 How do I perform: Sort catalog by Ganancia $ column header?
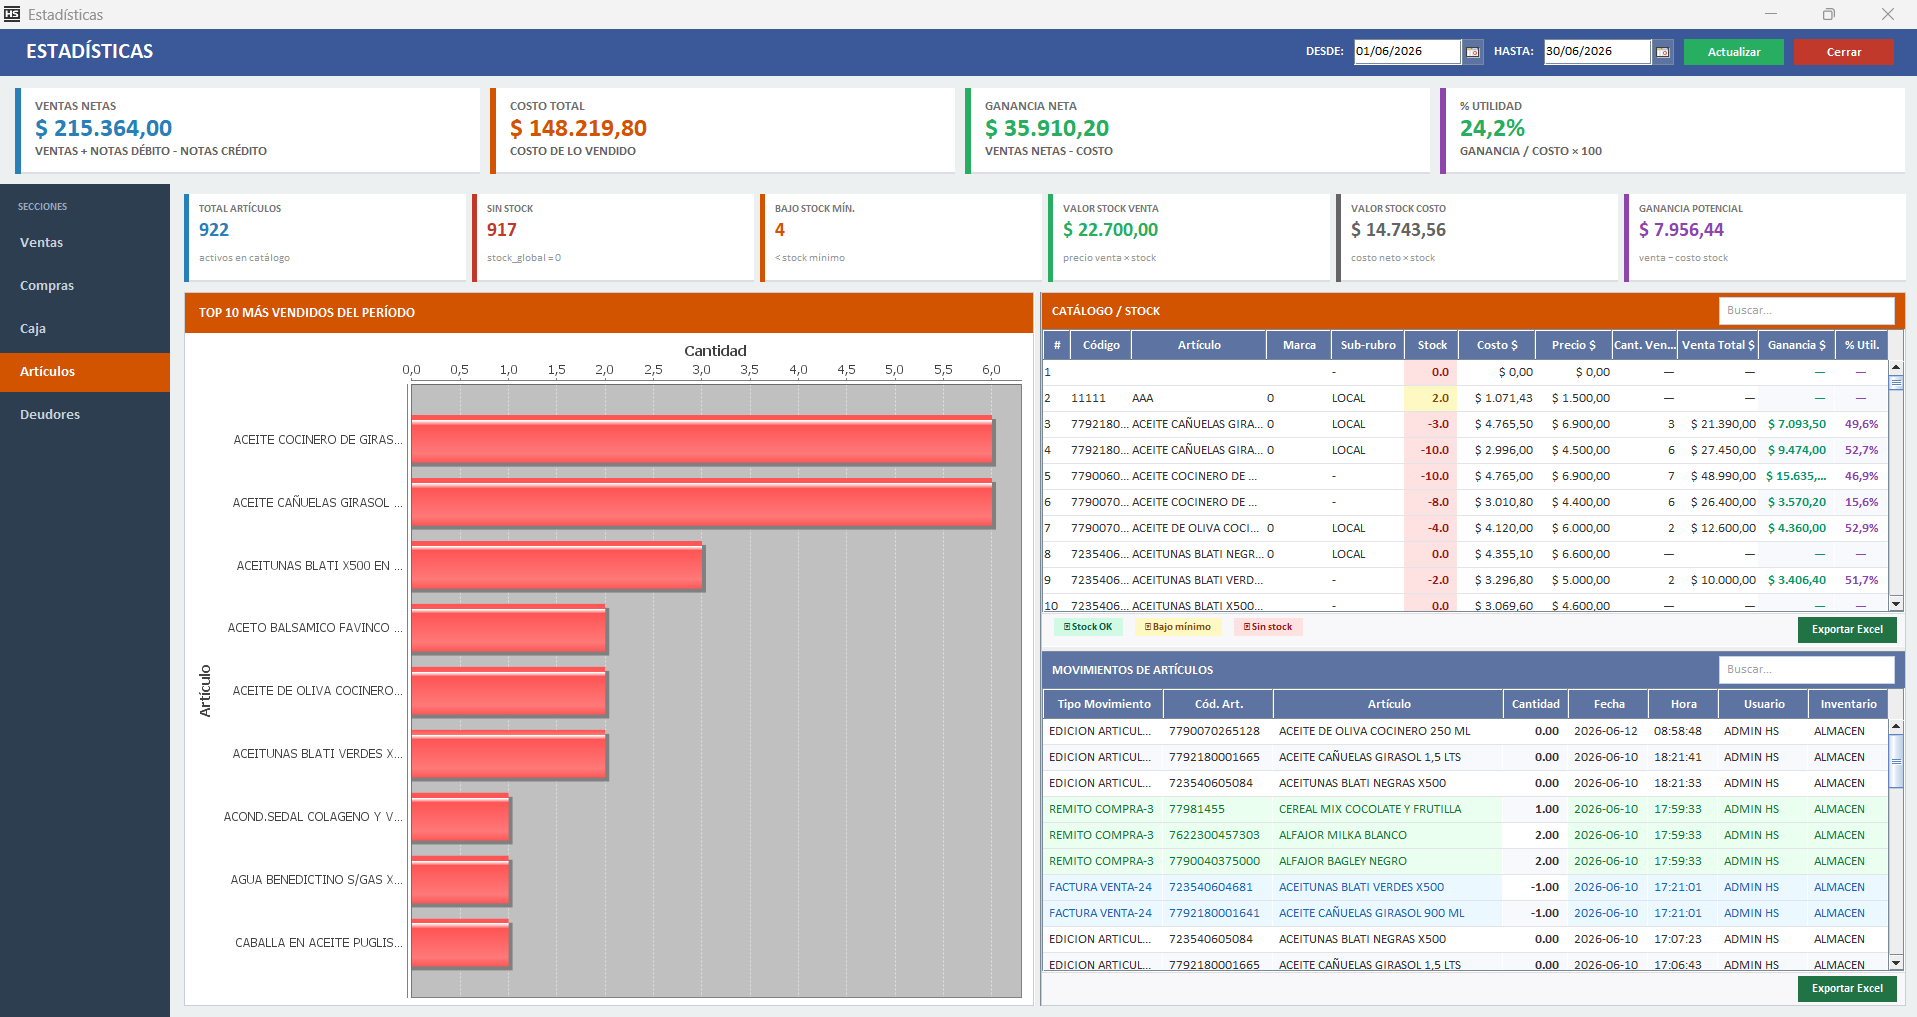[x=1796, y=345]
